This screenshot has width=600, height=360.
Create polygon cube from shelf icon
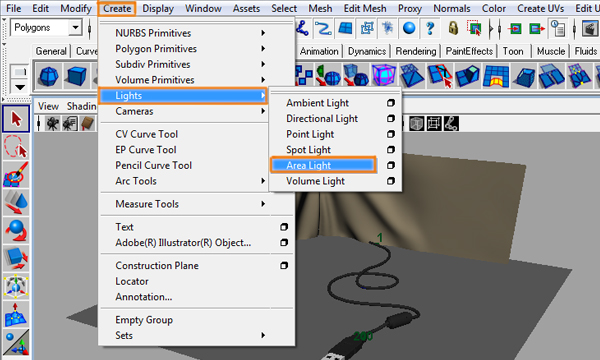77,76
